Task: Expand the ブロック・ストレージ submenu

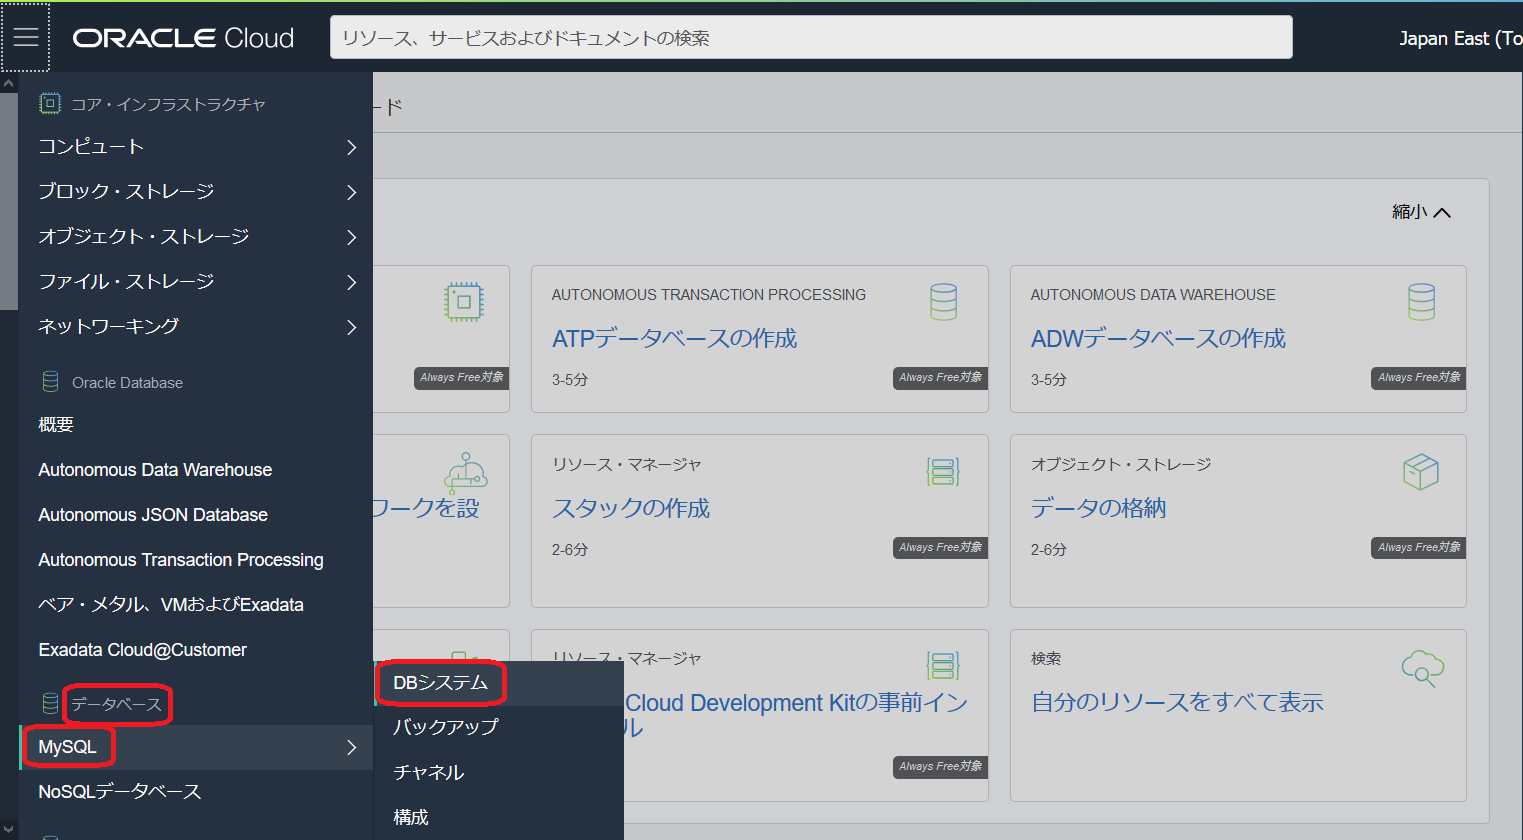Action: click(351, 192)
